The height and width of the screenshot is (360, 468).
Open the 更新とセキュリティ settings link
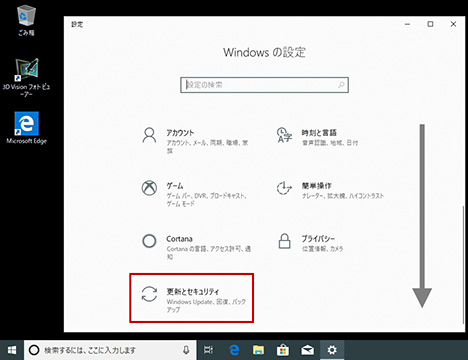pyautogui.click(x=192, y=298)
